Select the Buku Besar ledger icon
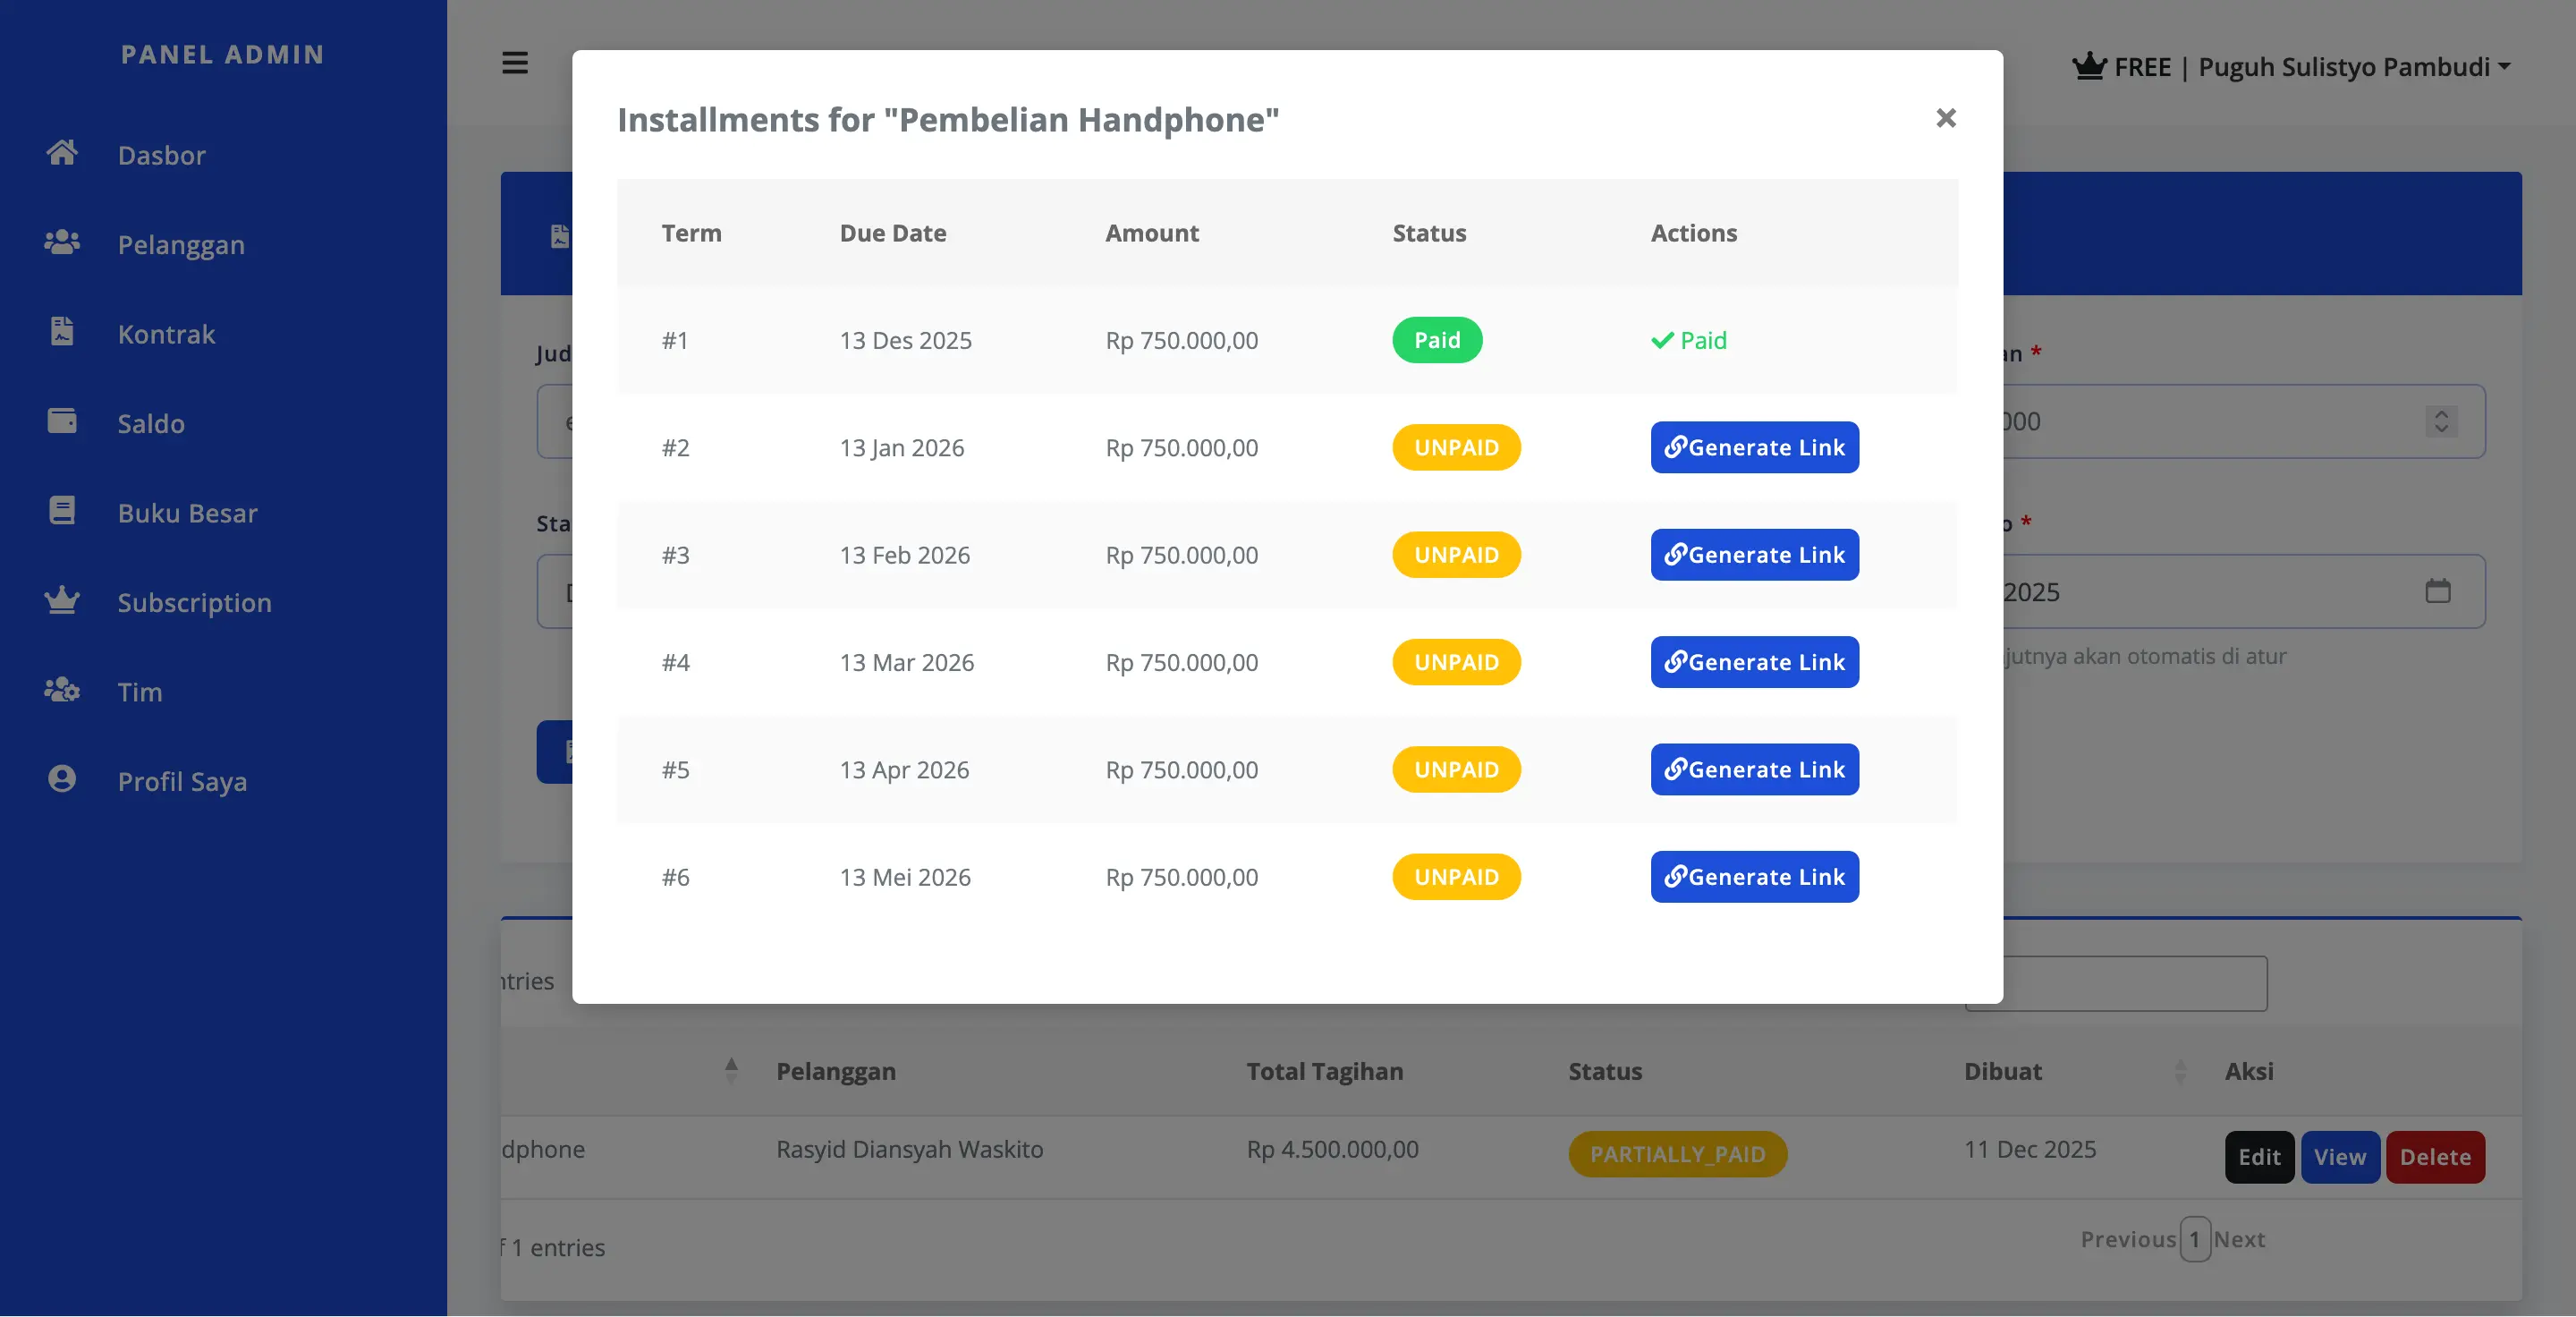 click(63, 510)
